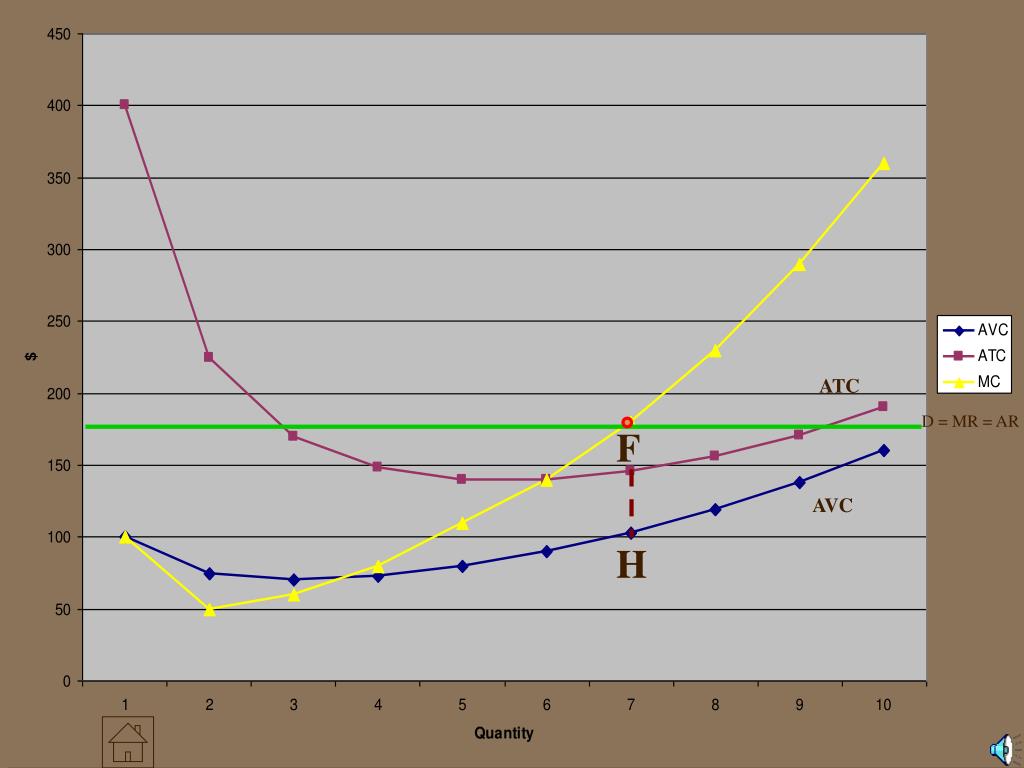Click the y-axis value 350
Viewport: 1024px width, 768px height.
(x=59, y=178)
